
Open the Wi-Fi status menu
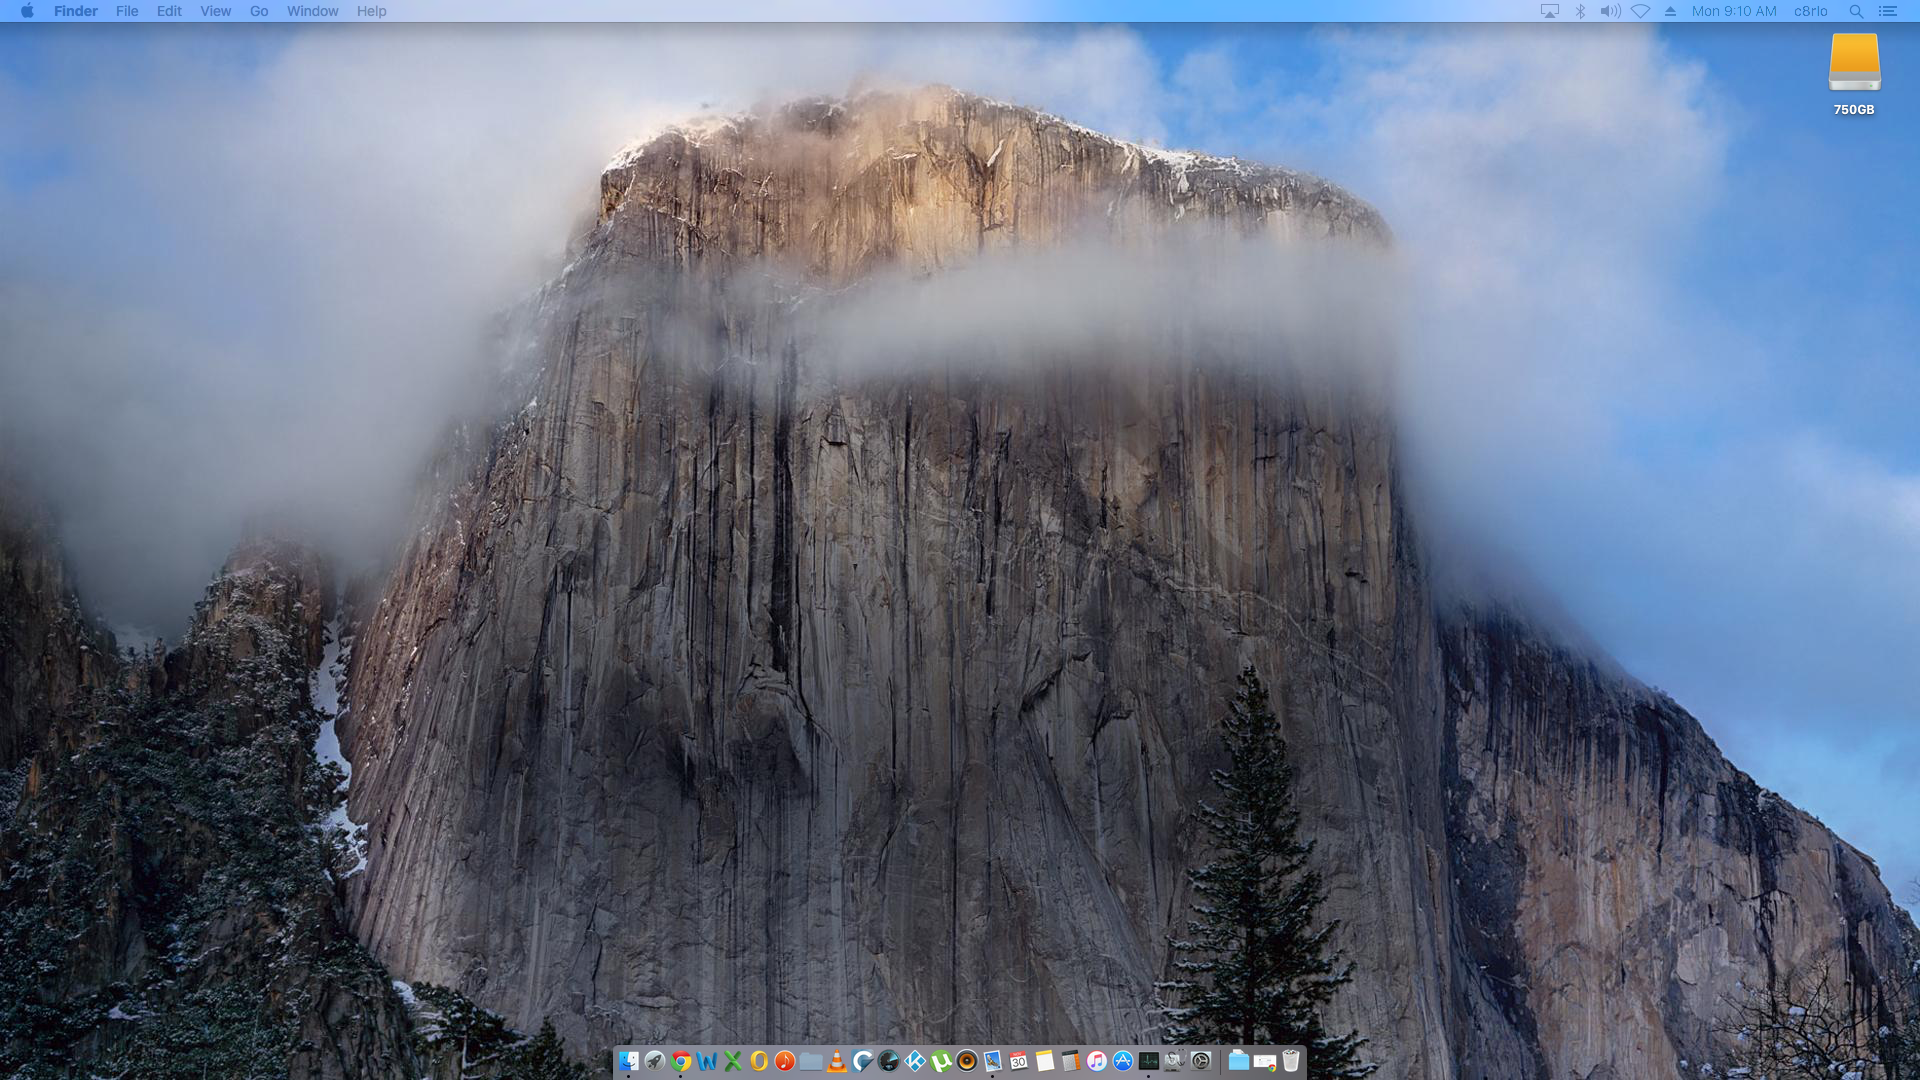click(1640, 11)
